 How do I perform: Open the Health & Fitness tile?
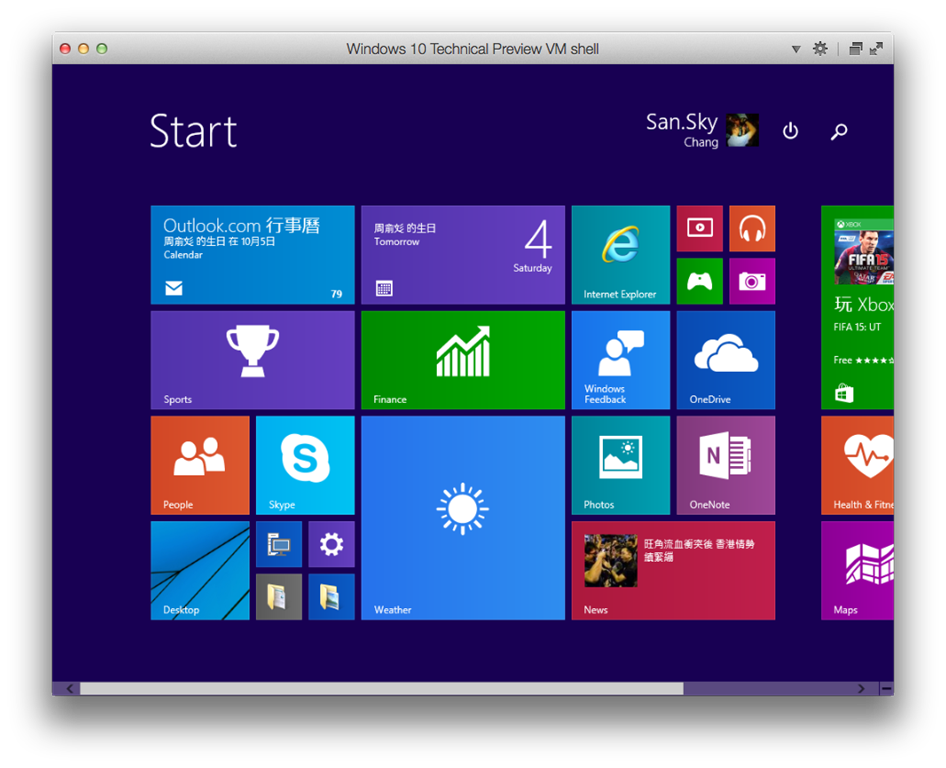tap(857, 465)
